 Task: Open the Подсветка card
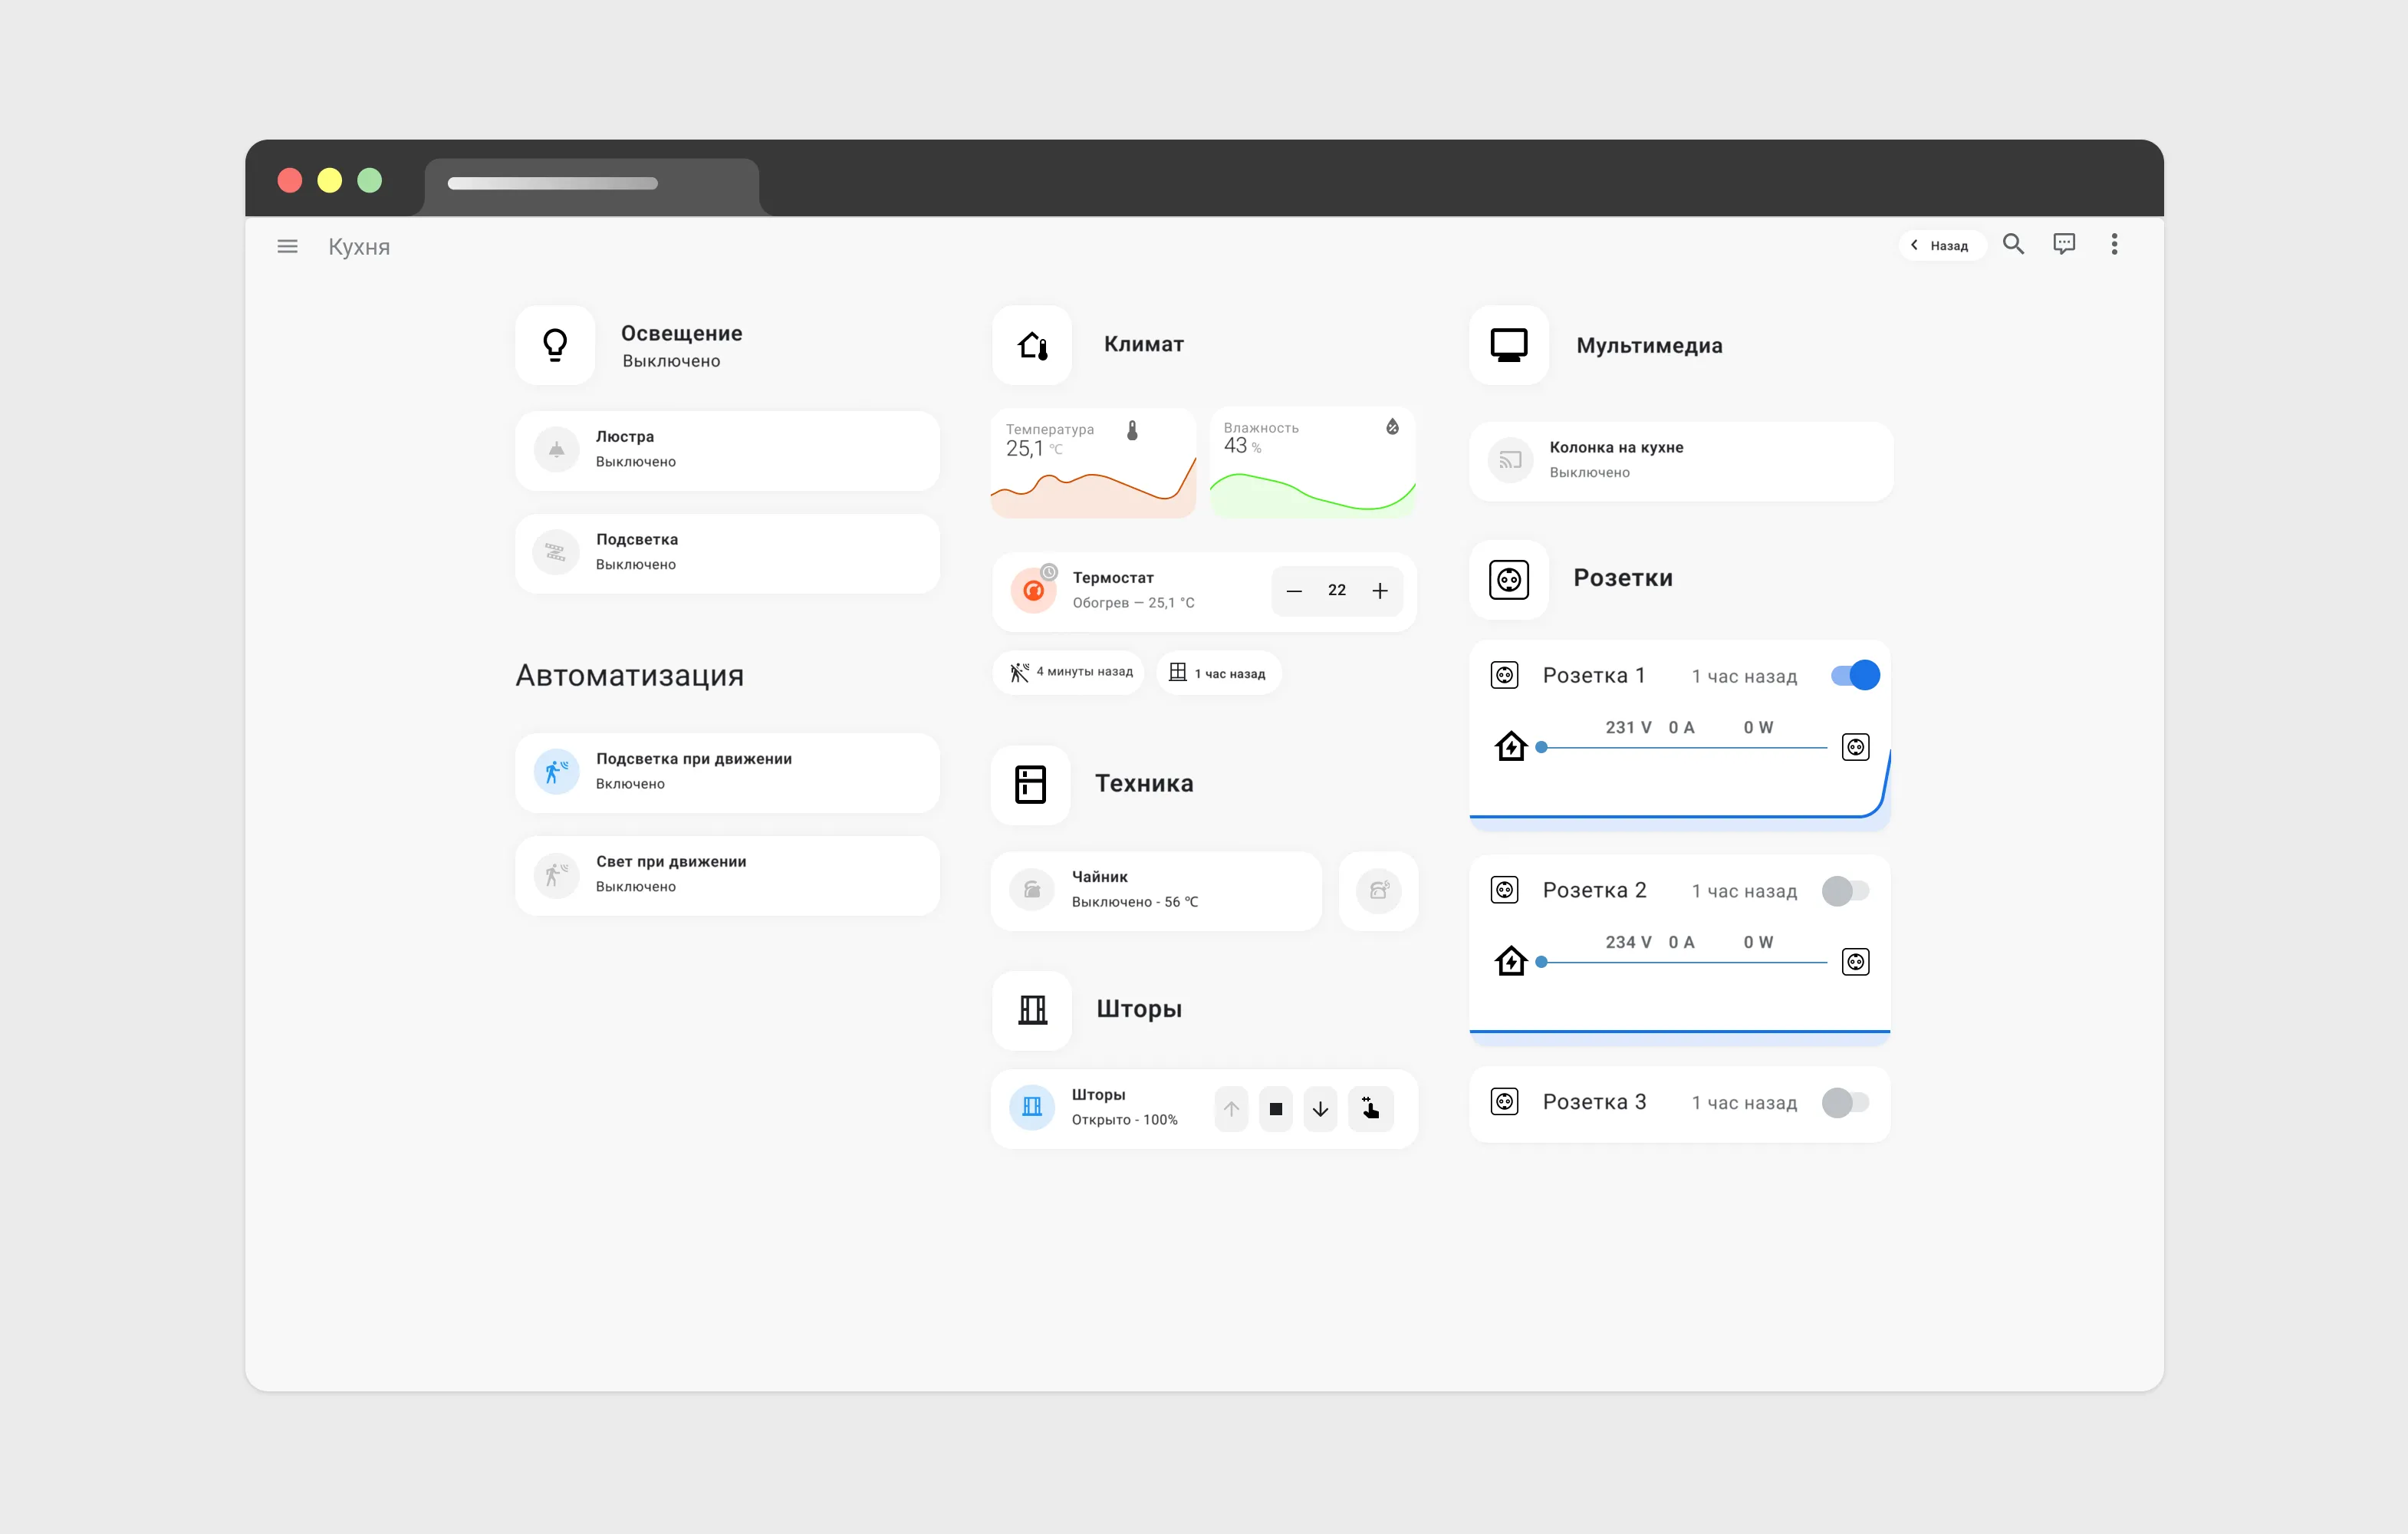(727, 553)
